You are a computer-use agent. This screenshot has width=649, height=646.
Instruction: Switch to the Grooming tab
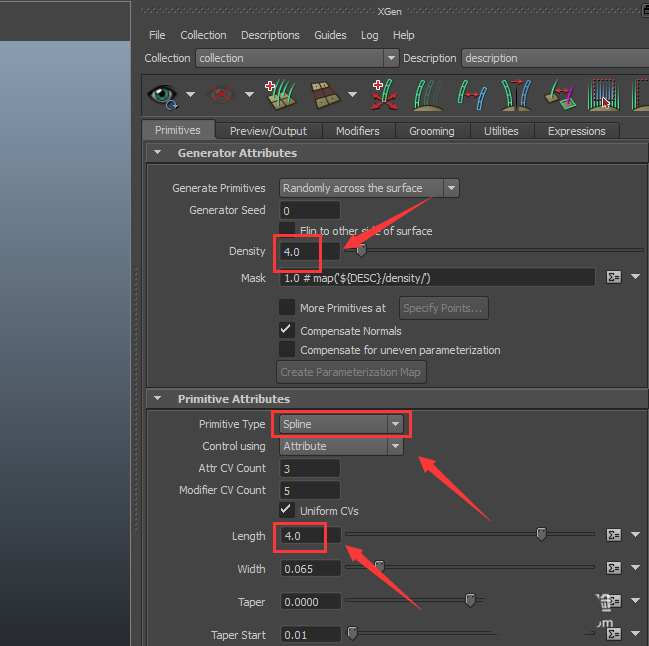[x=432, y=131]
